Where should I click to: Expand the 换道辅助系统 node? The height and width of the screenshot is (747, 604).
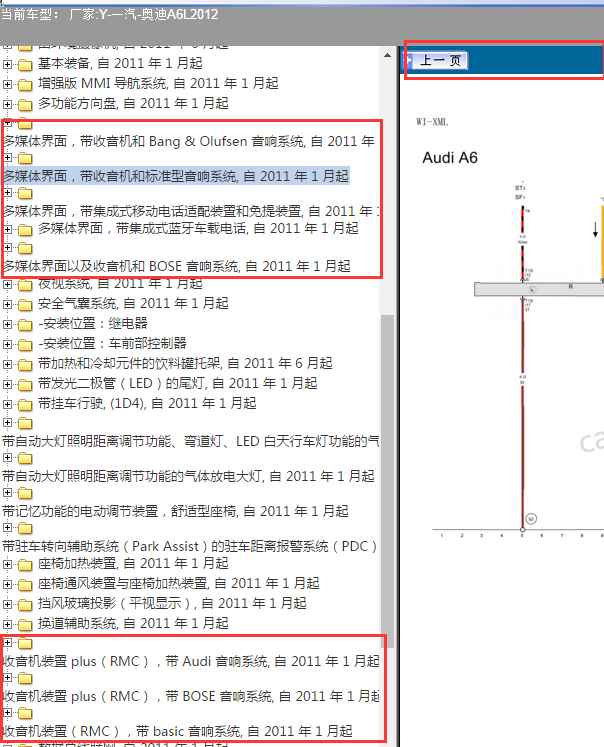click(x=7, y=624)
